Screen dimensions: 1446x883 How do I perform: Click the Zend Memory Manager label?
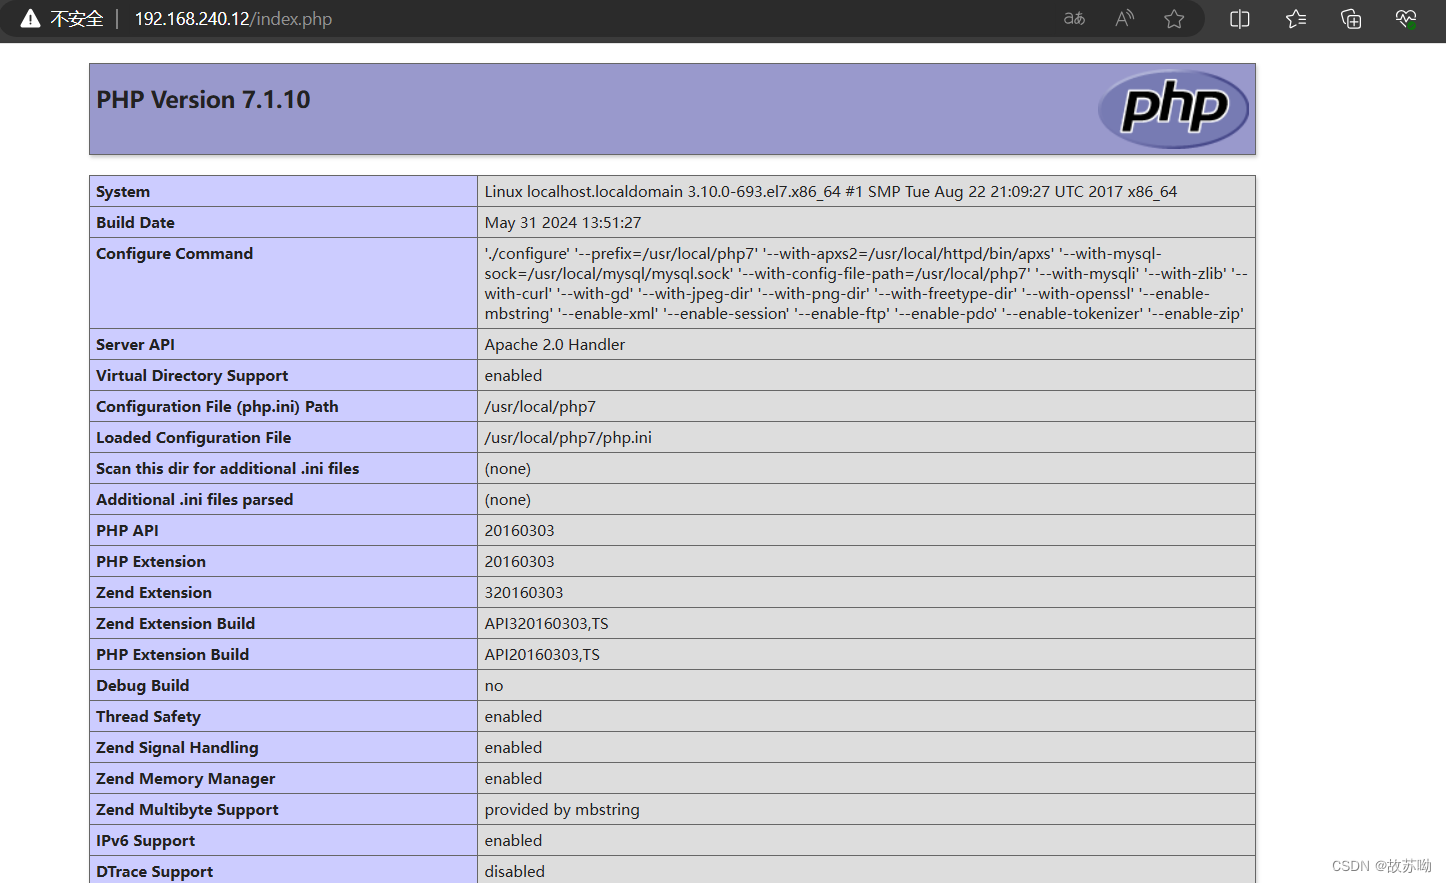(x=185, y=779)
